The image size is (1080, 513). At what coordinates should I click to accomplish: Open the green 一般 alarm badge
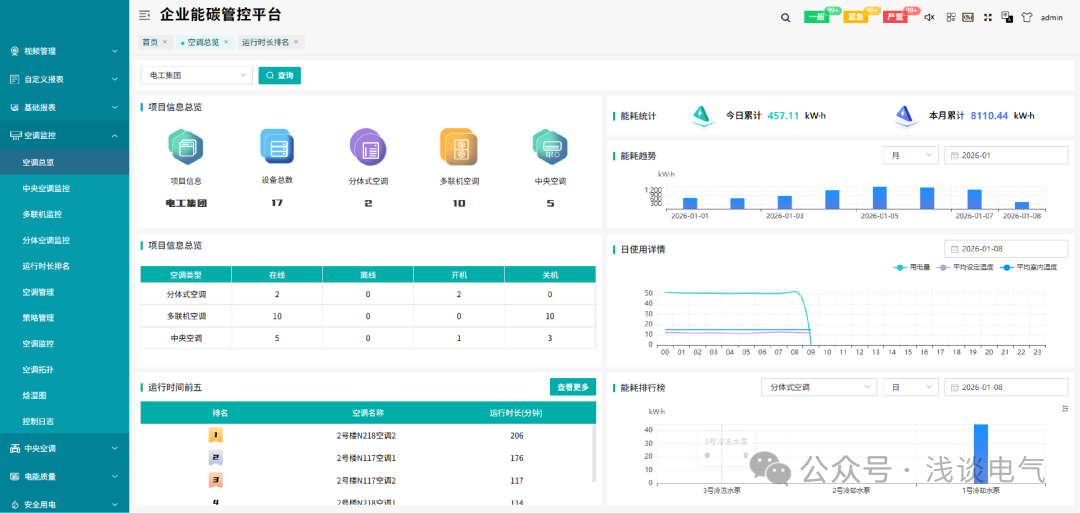click(817, 17)
